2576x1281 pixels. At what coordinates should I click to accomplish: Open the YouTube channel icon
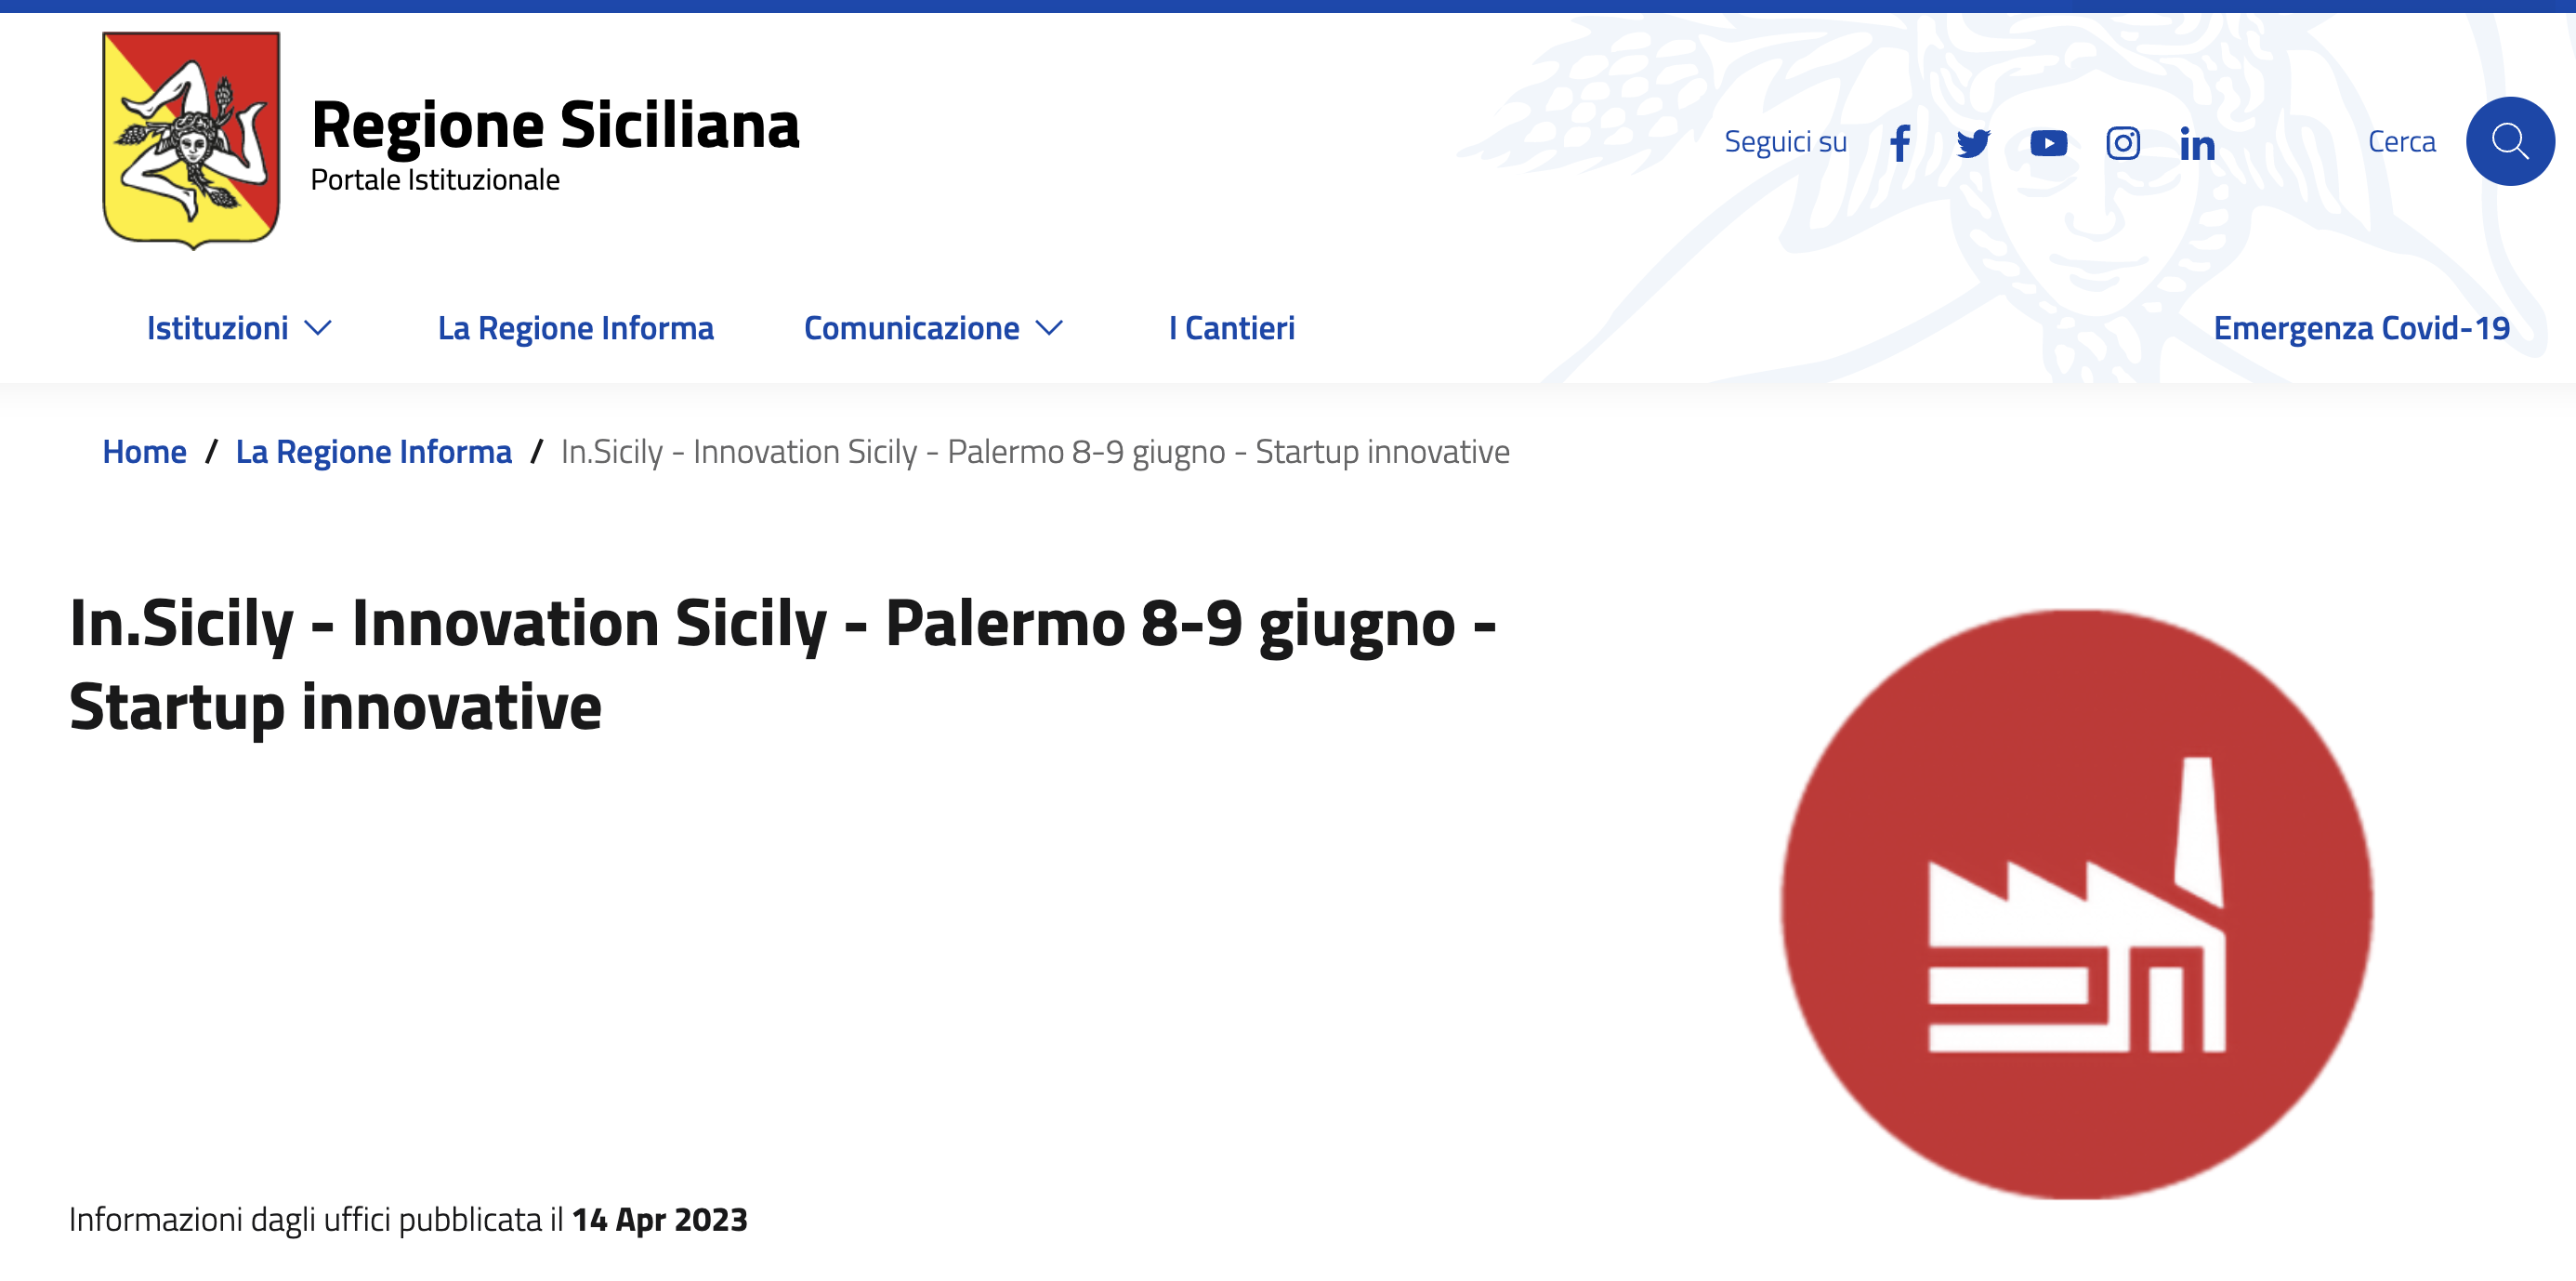click(2049, 143)
